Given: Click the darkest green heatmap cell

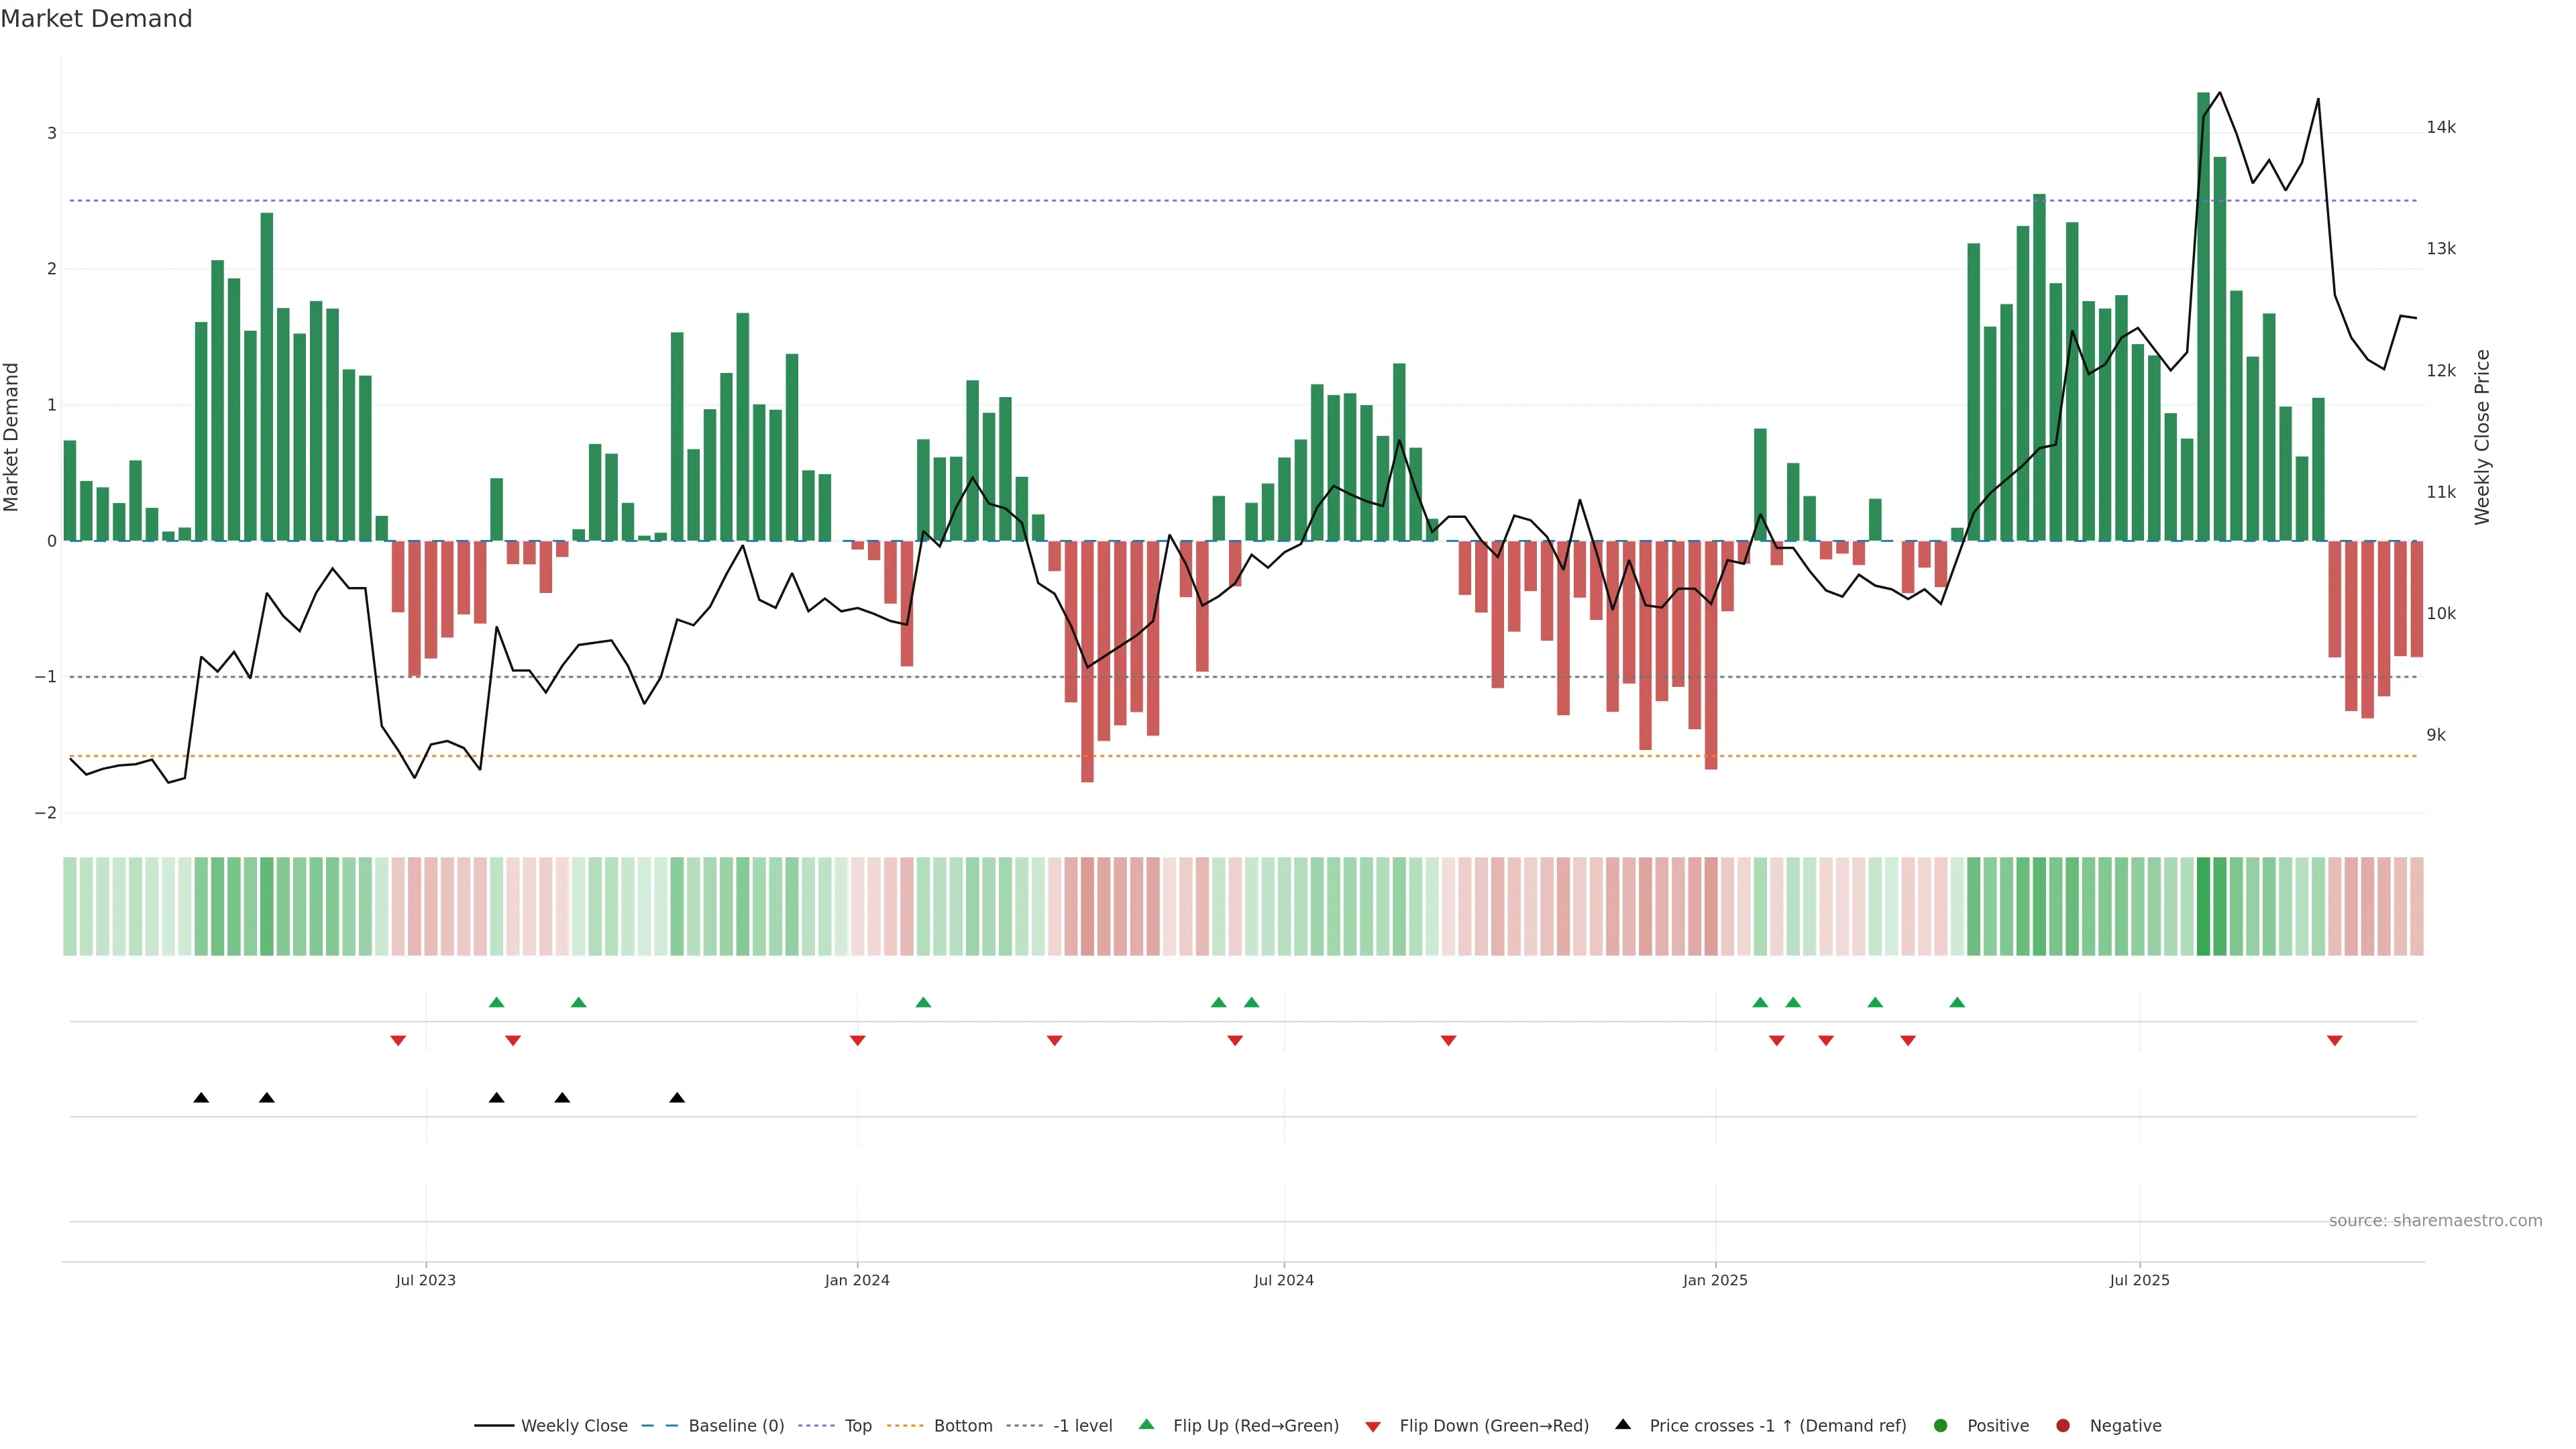Looking at the screenshot, I should tap(2203, 906).
